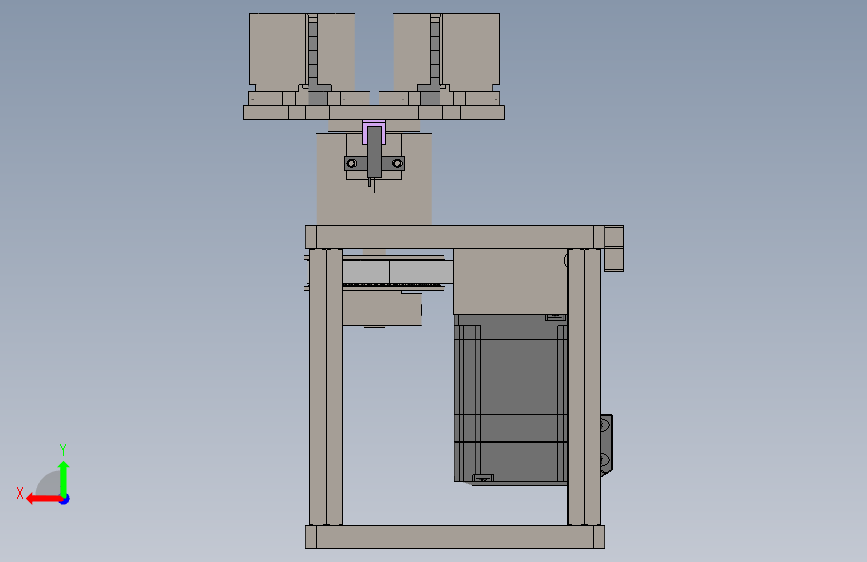This screenshot has width=867, height=562.
Task: Select the light gray conveyor rail inside frame
Action: tap(398, 272)
